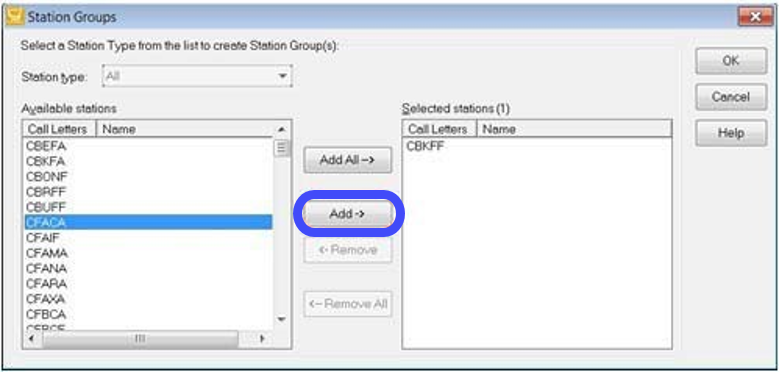Viewport: 779px width, 372px height.
Task: Click the grayed-out <-- Remove All button
Action: coord(348,303)
